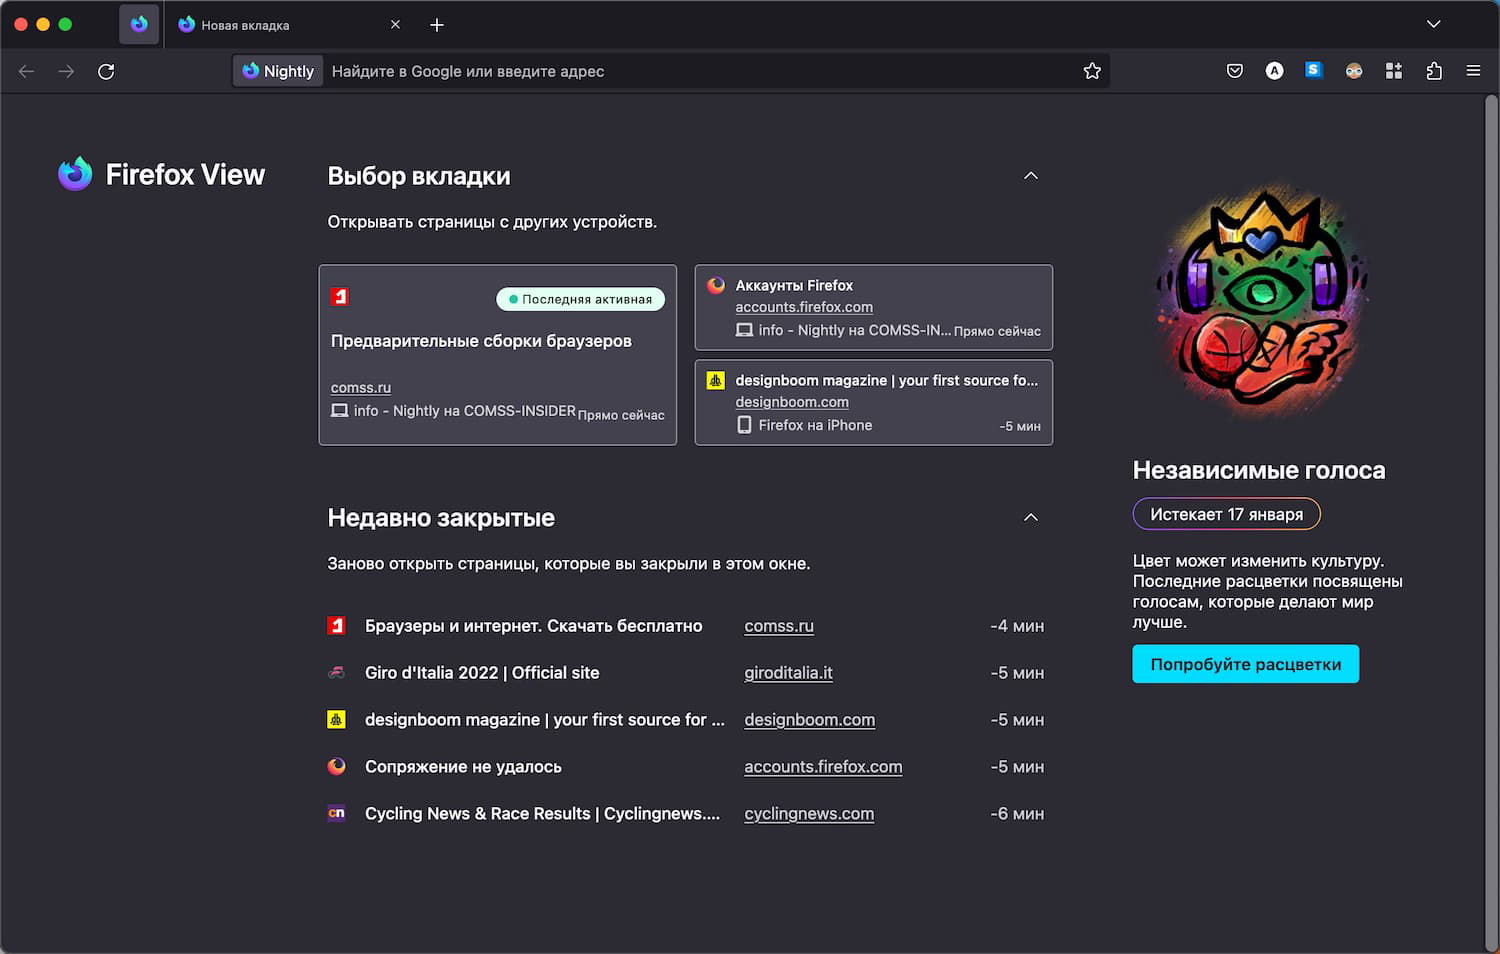This screenshot has height=954, width=1500.
Task: Open giroditalia.it link
Action: [788, 673]
